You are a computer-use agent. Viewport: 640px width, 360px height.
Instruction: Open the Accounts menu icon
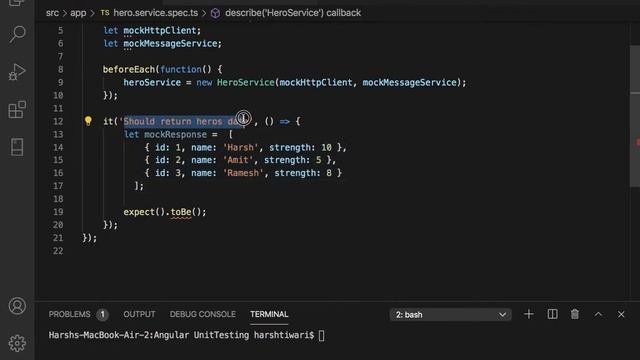(x=17, y=306)
